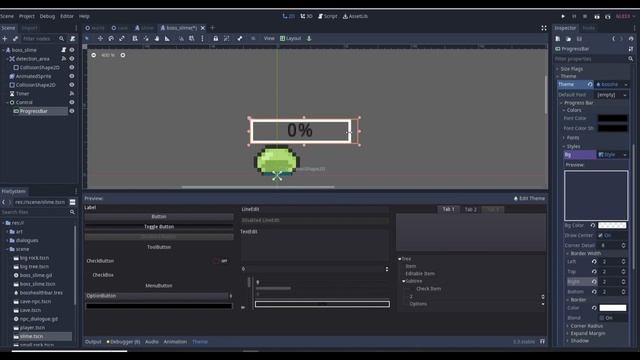Open Border Color white swatch

612,308
